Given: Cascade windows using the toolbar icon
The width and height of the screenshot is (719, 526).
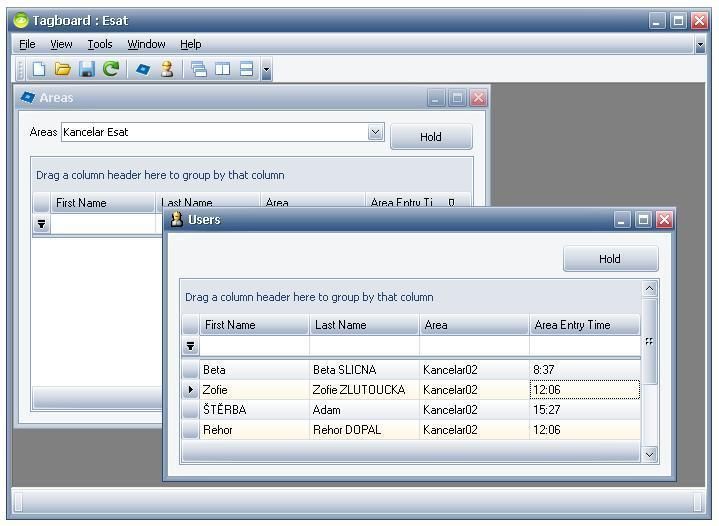Looking at the screenshot, I should (199, 69).
